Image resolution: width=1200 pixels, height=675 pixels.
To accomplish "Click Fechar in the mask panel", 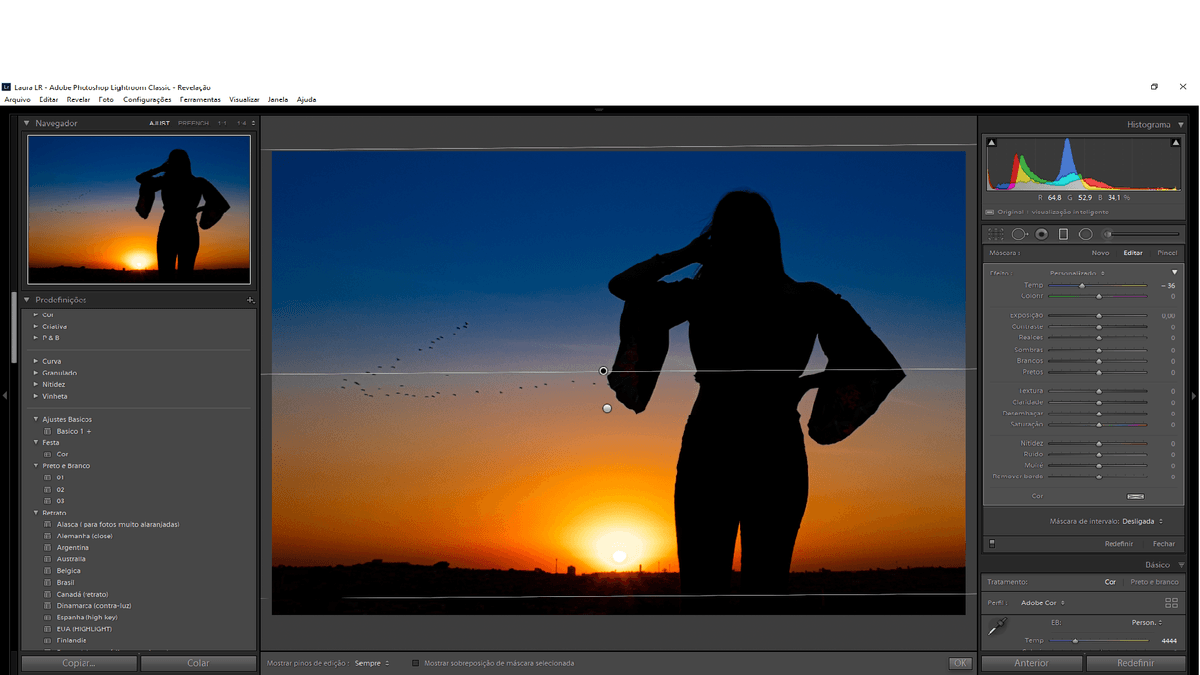I will tap(1164, 544).
